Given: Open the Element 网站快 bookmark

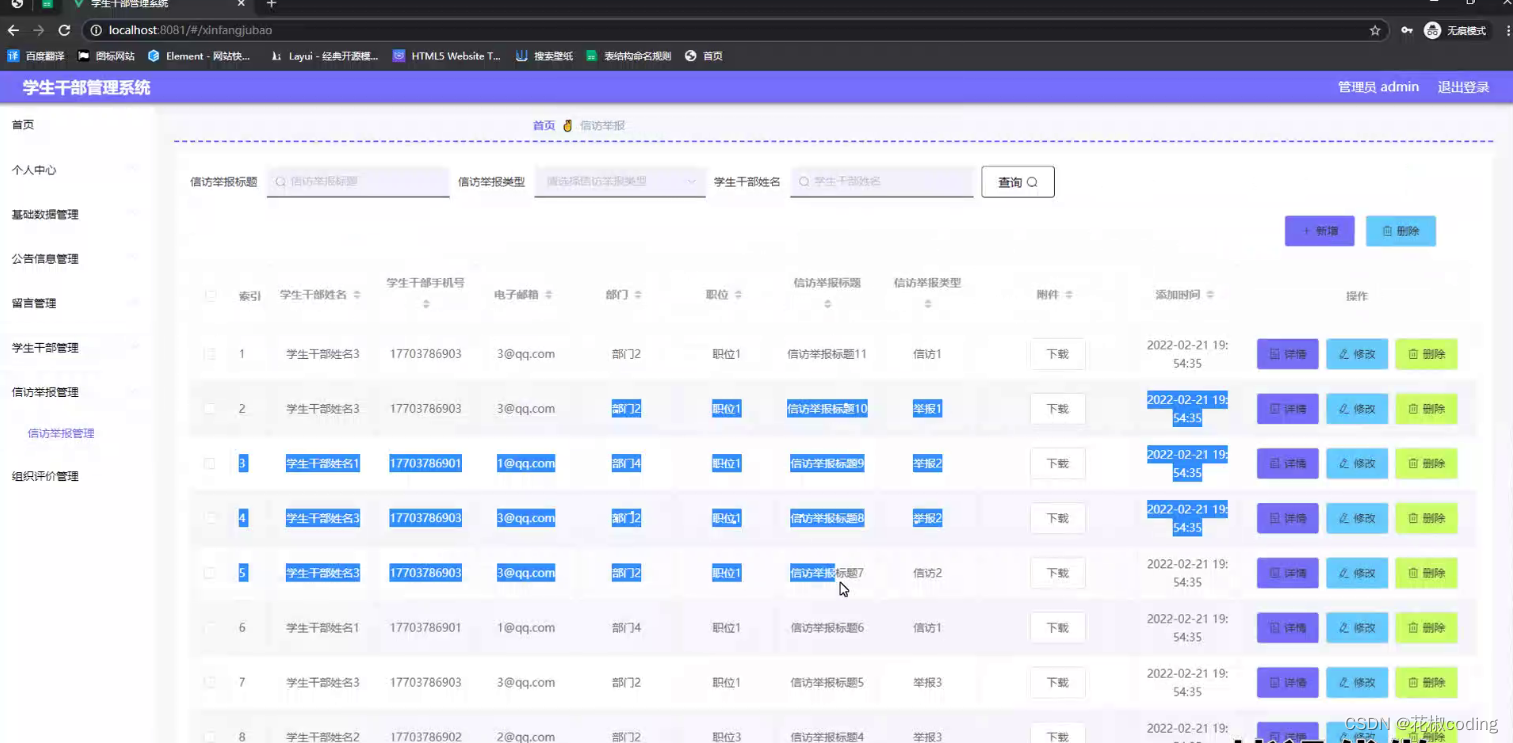Looking at the screenshot, I should coord(199,56).
